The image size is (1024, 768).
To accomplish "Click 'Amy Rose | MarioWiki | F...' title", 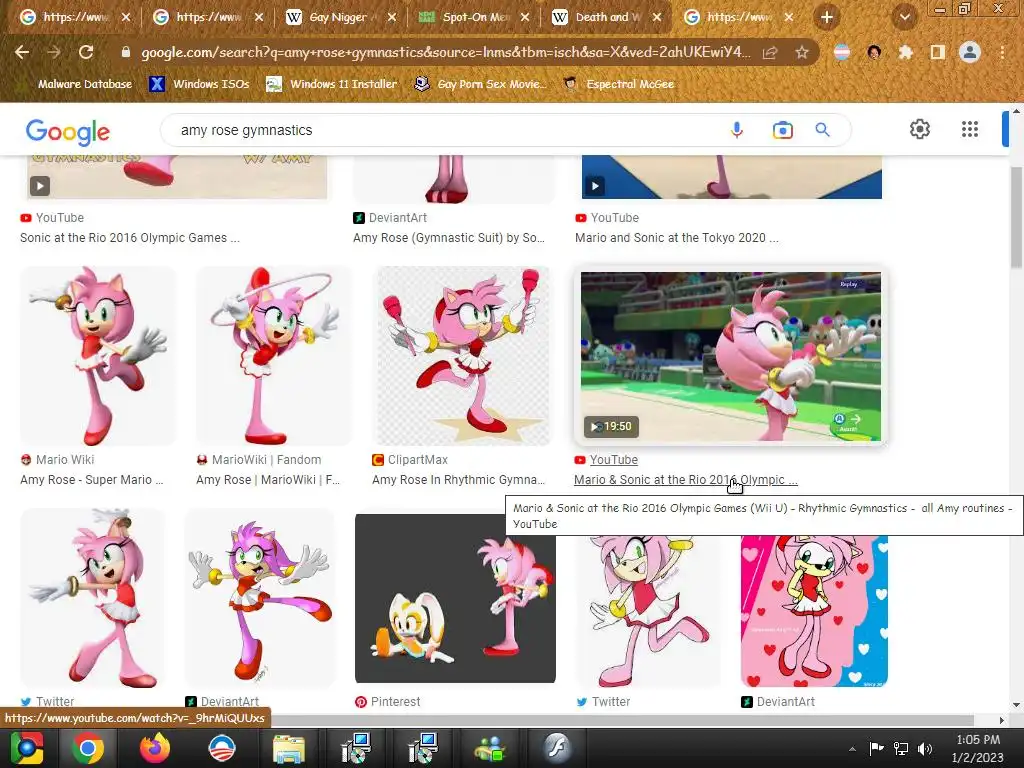I will tap(268, 479).
